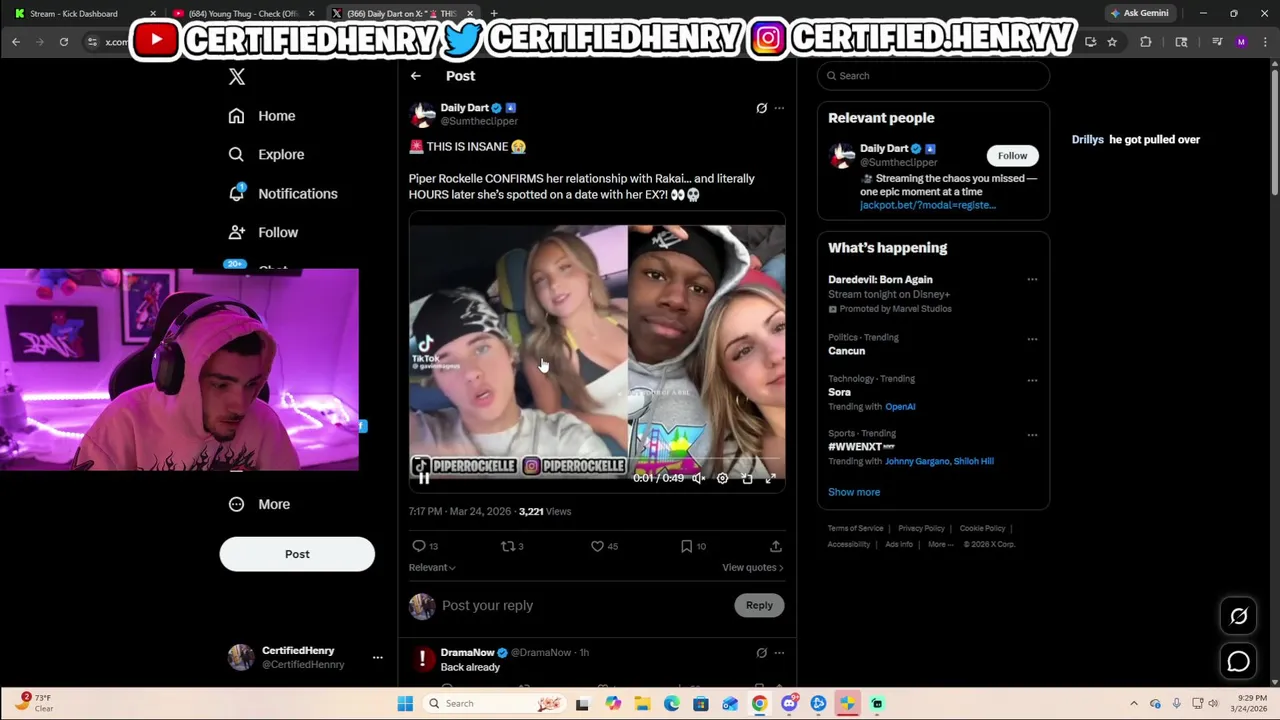
Task: Show hidden system tray icons
Action: [x=1133, y=704]
